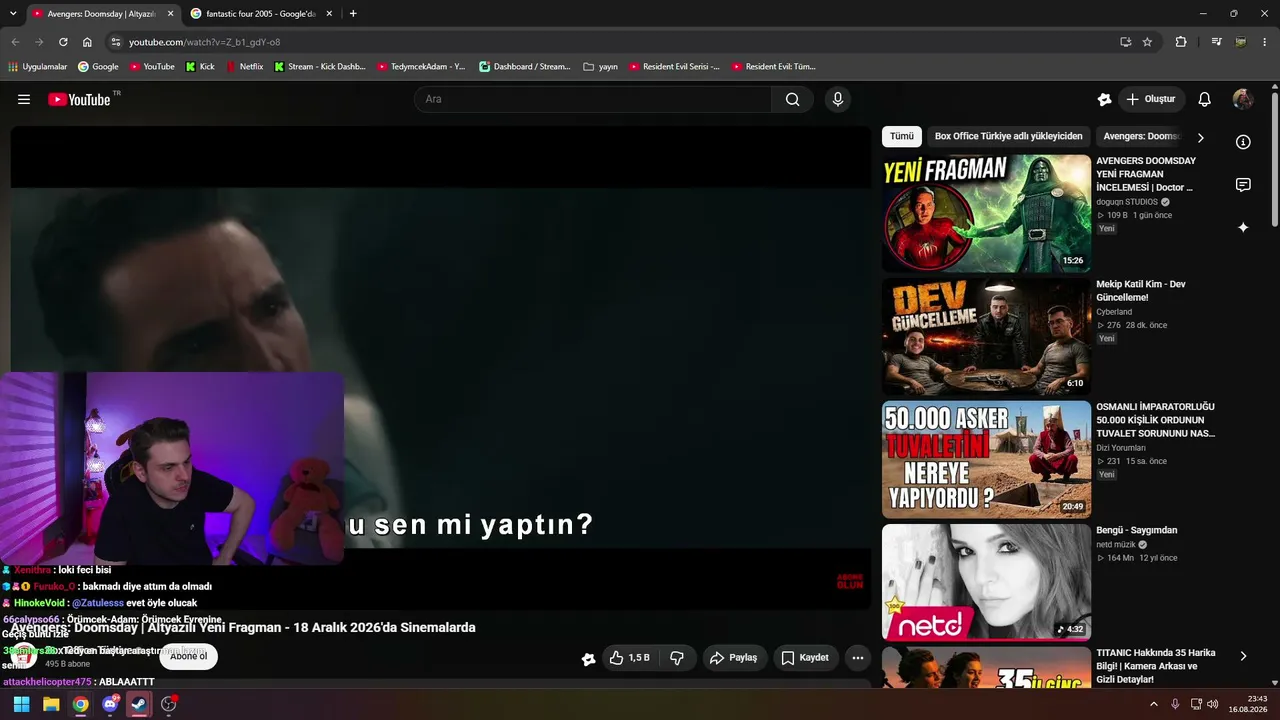
Task: Click the sparkle Ask icon on the right rail
Action: click(x=1243, y=227)
